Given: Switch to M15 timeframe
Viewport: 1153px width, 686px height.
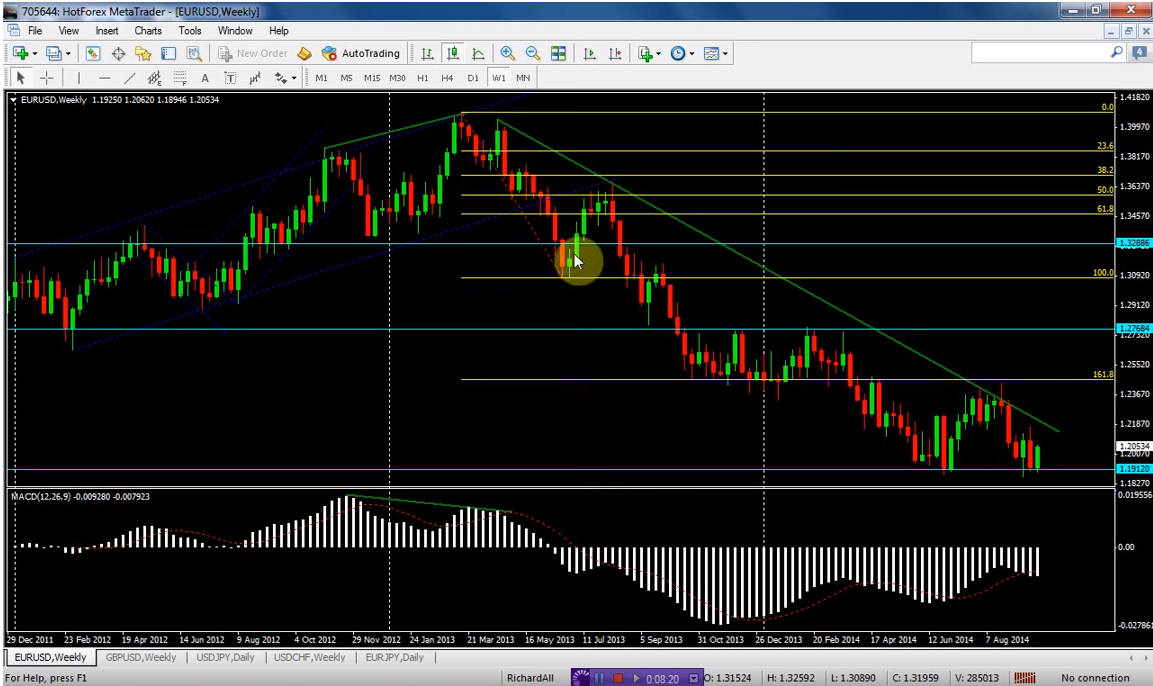Looking at the screenshot, I should 372,77.
